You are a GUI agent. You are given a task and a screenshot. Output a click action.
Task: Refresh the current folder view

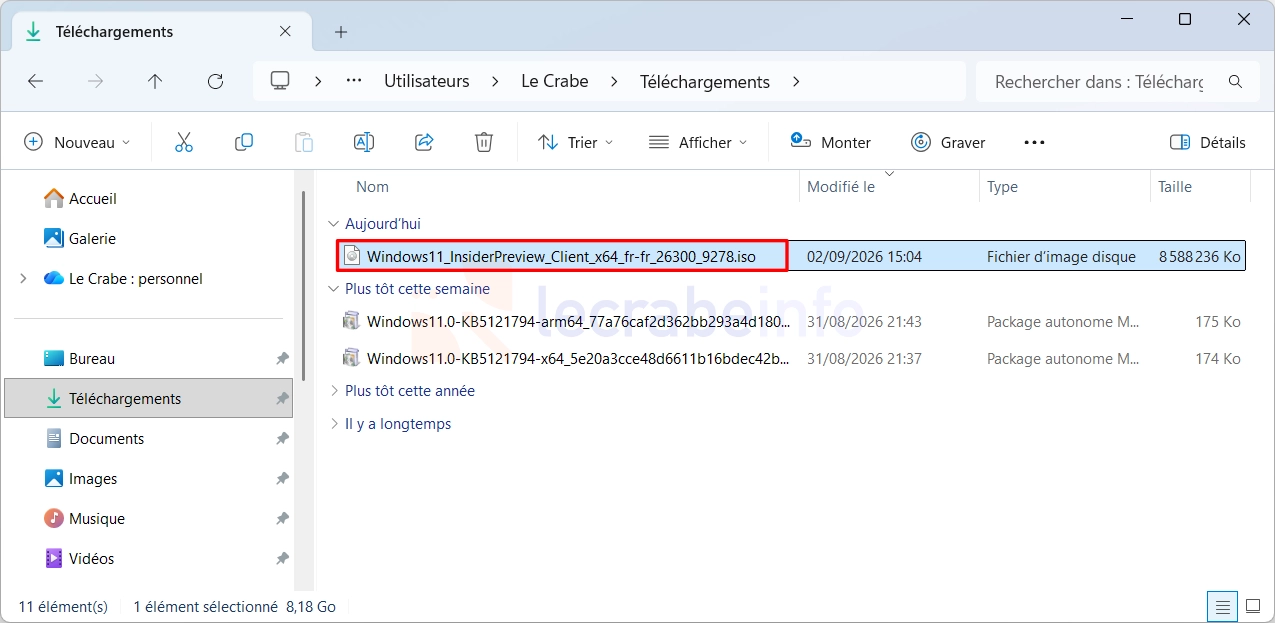coord(215,82)
